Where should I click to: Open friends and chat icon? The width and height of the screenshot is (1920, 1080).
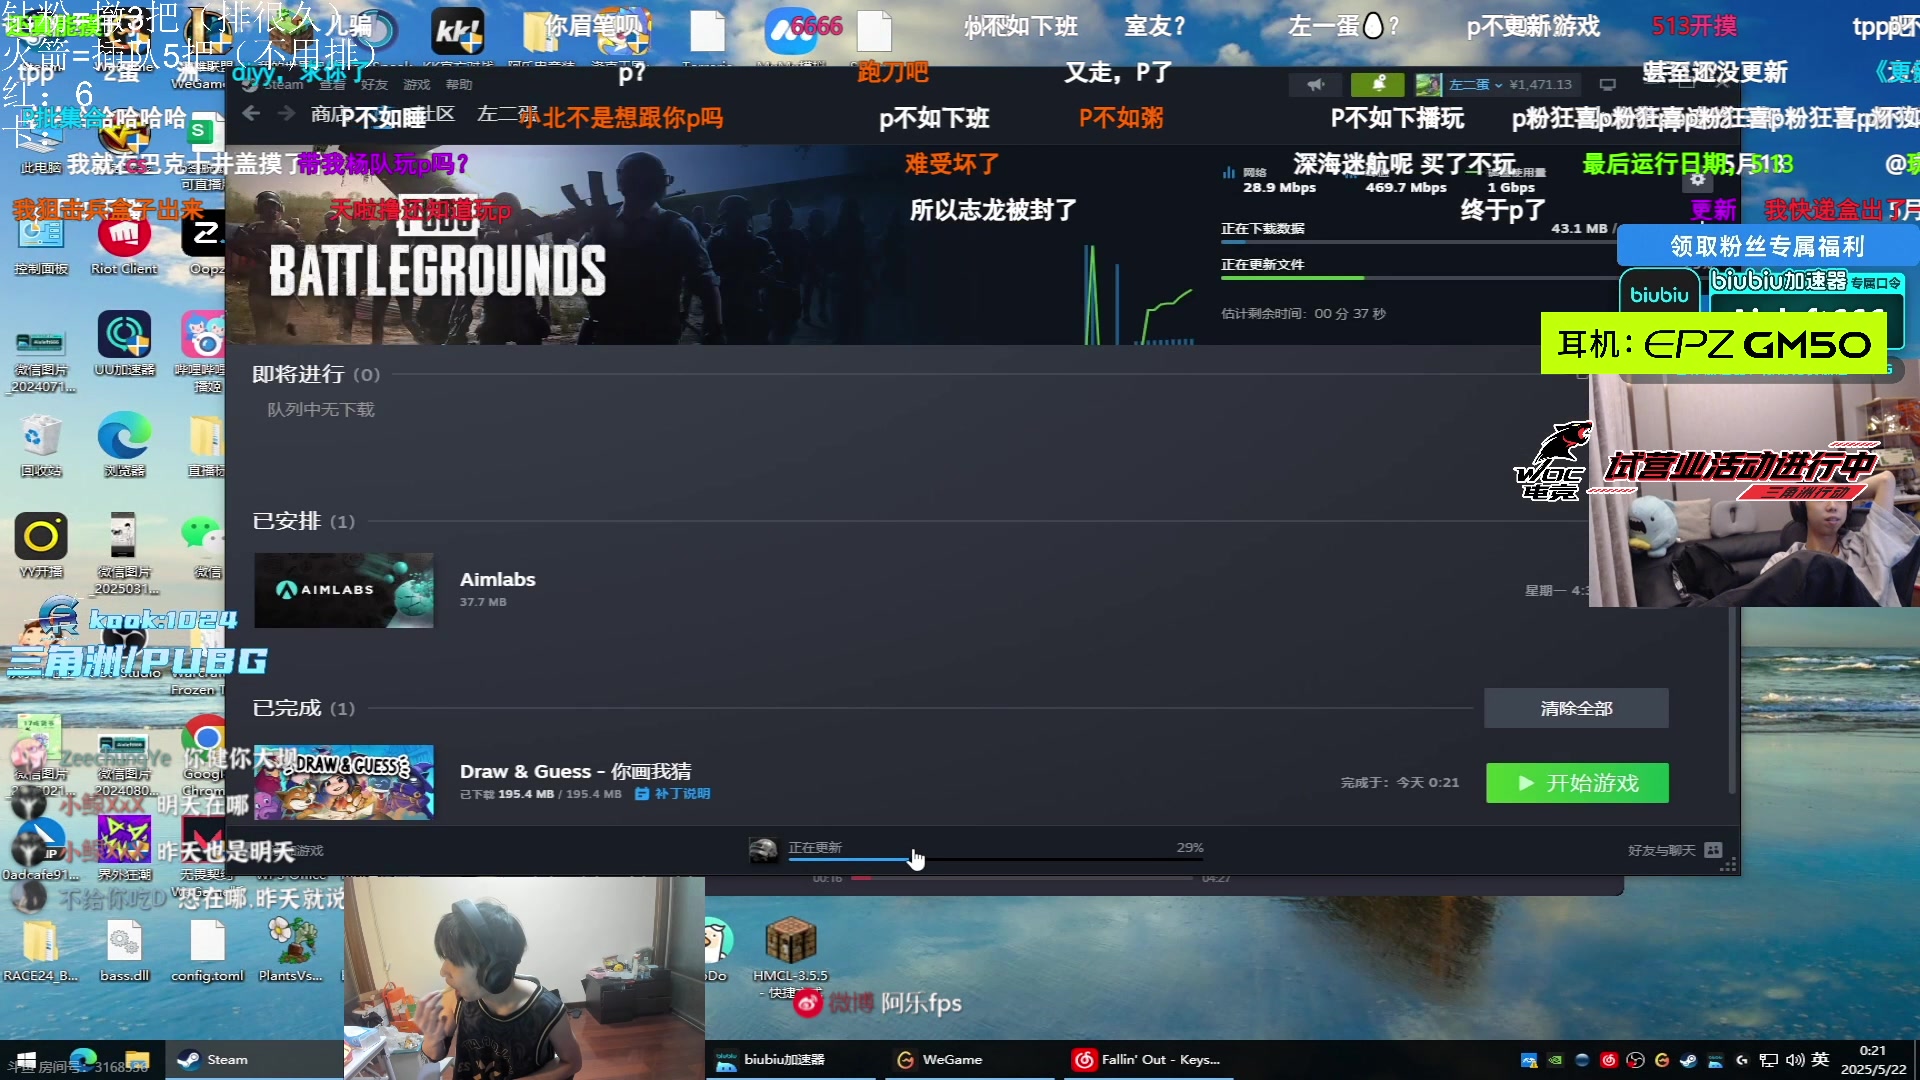click(x=1713, y=850)
